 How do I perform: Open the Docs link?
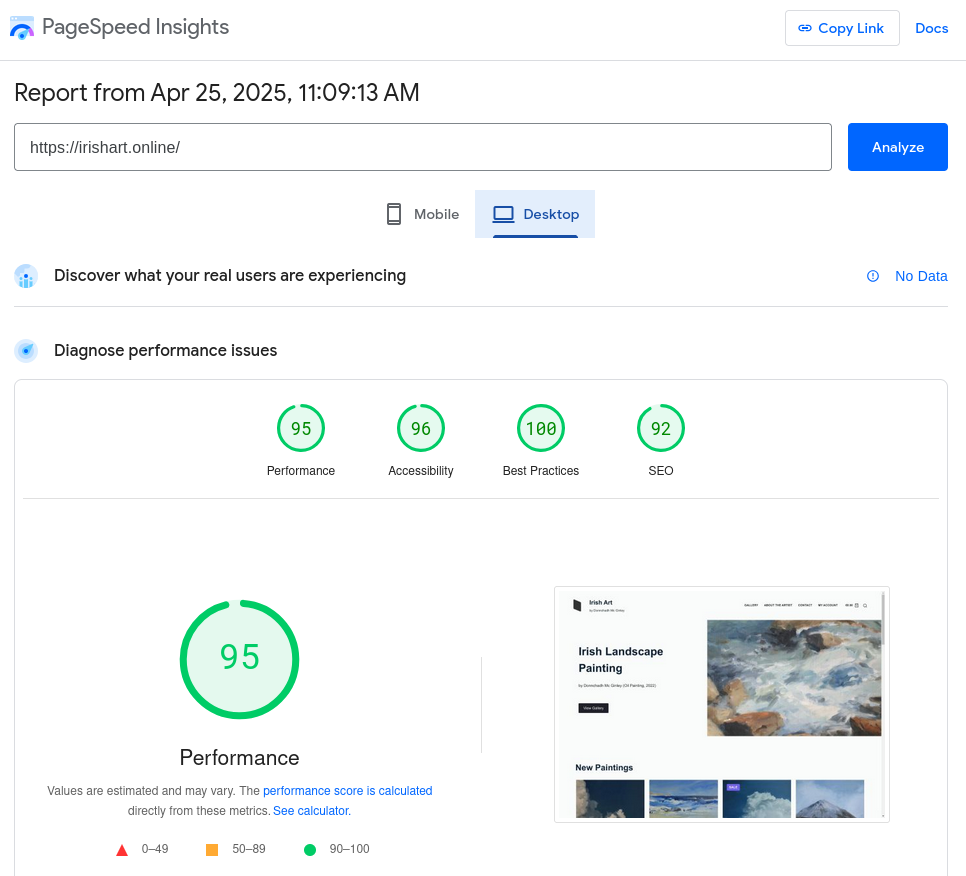pos(931,28)
